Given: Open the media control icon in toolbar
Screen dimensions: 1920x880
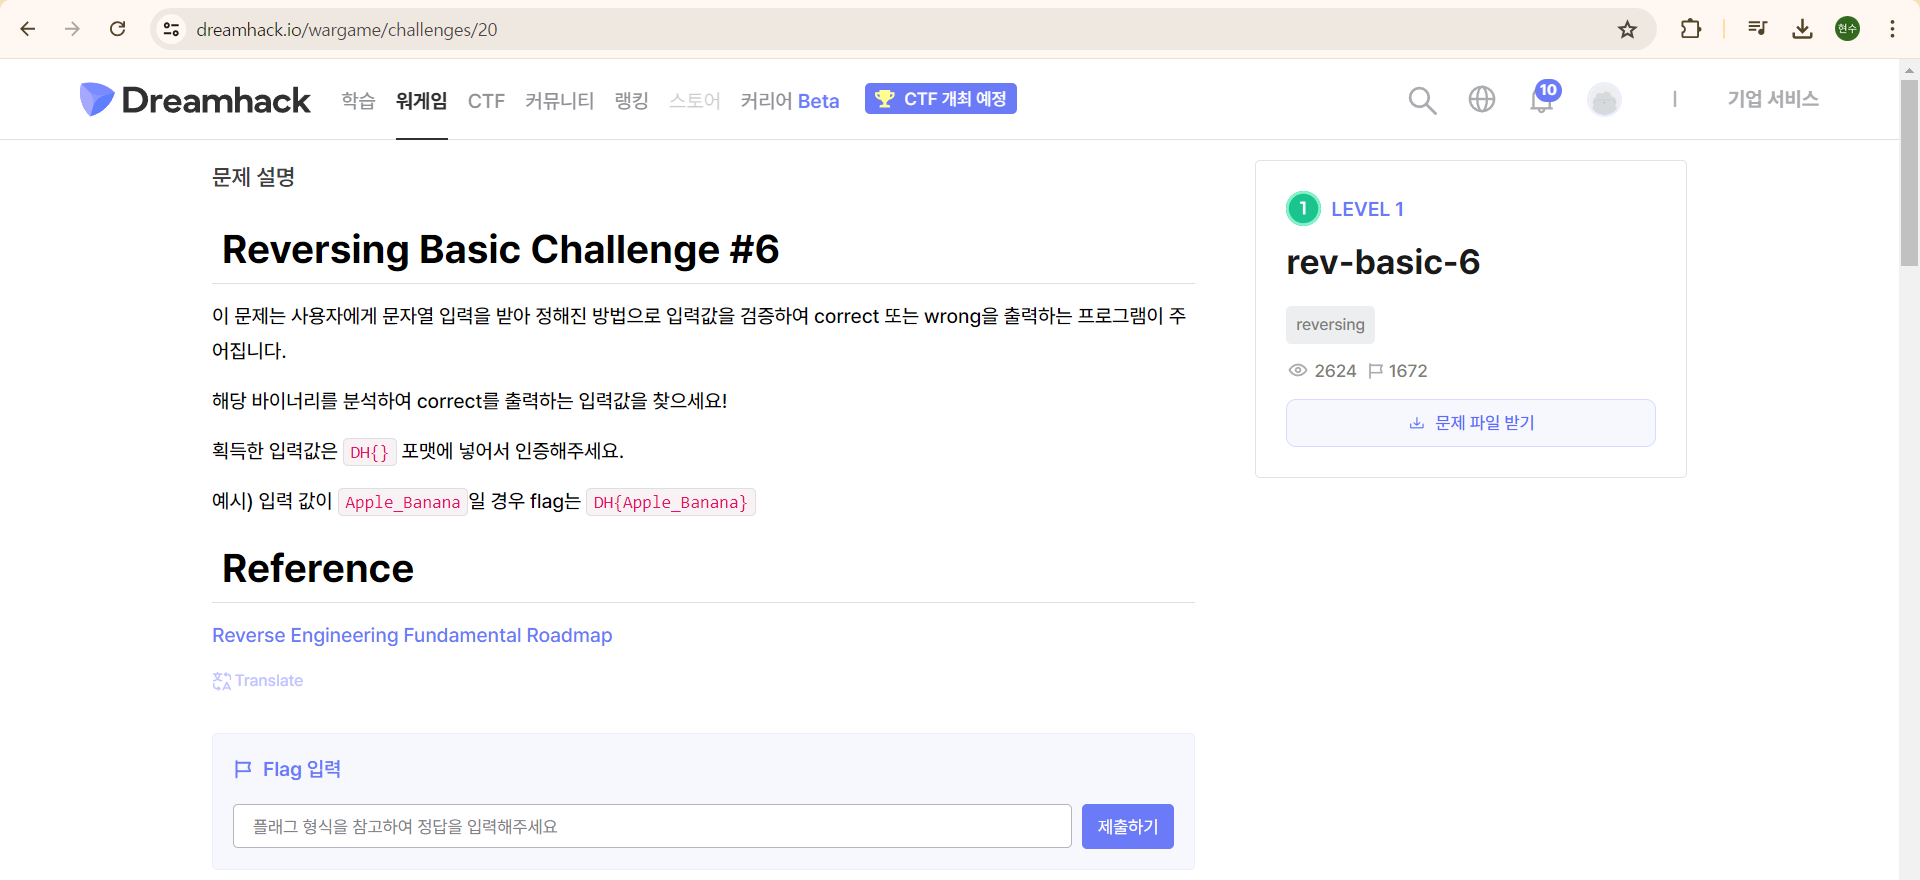Looking at the screenshot, I should click(x=1757, y=29).
